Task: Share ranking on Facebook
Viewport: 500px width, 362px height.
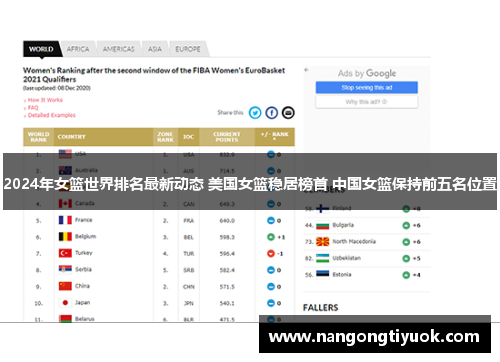Action: pos(272,113)
